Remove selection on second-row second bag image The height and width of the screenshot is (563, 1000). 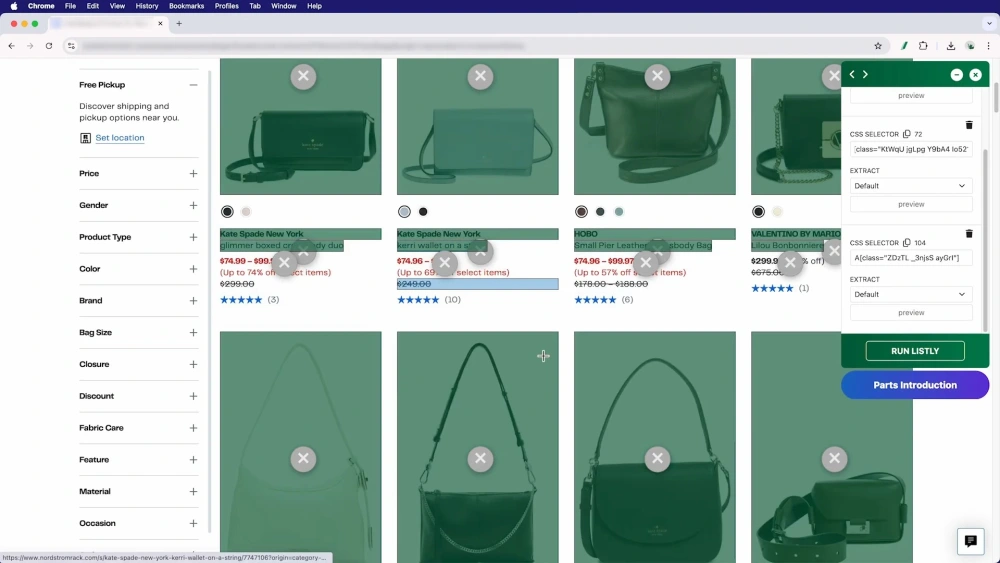click(x=480, y=458)
